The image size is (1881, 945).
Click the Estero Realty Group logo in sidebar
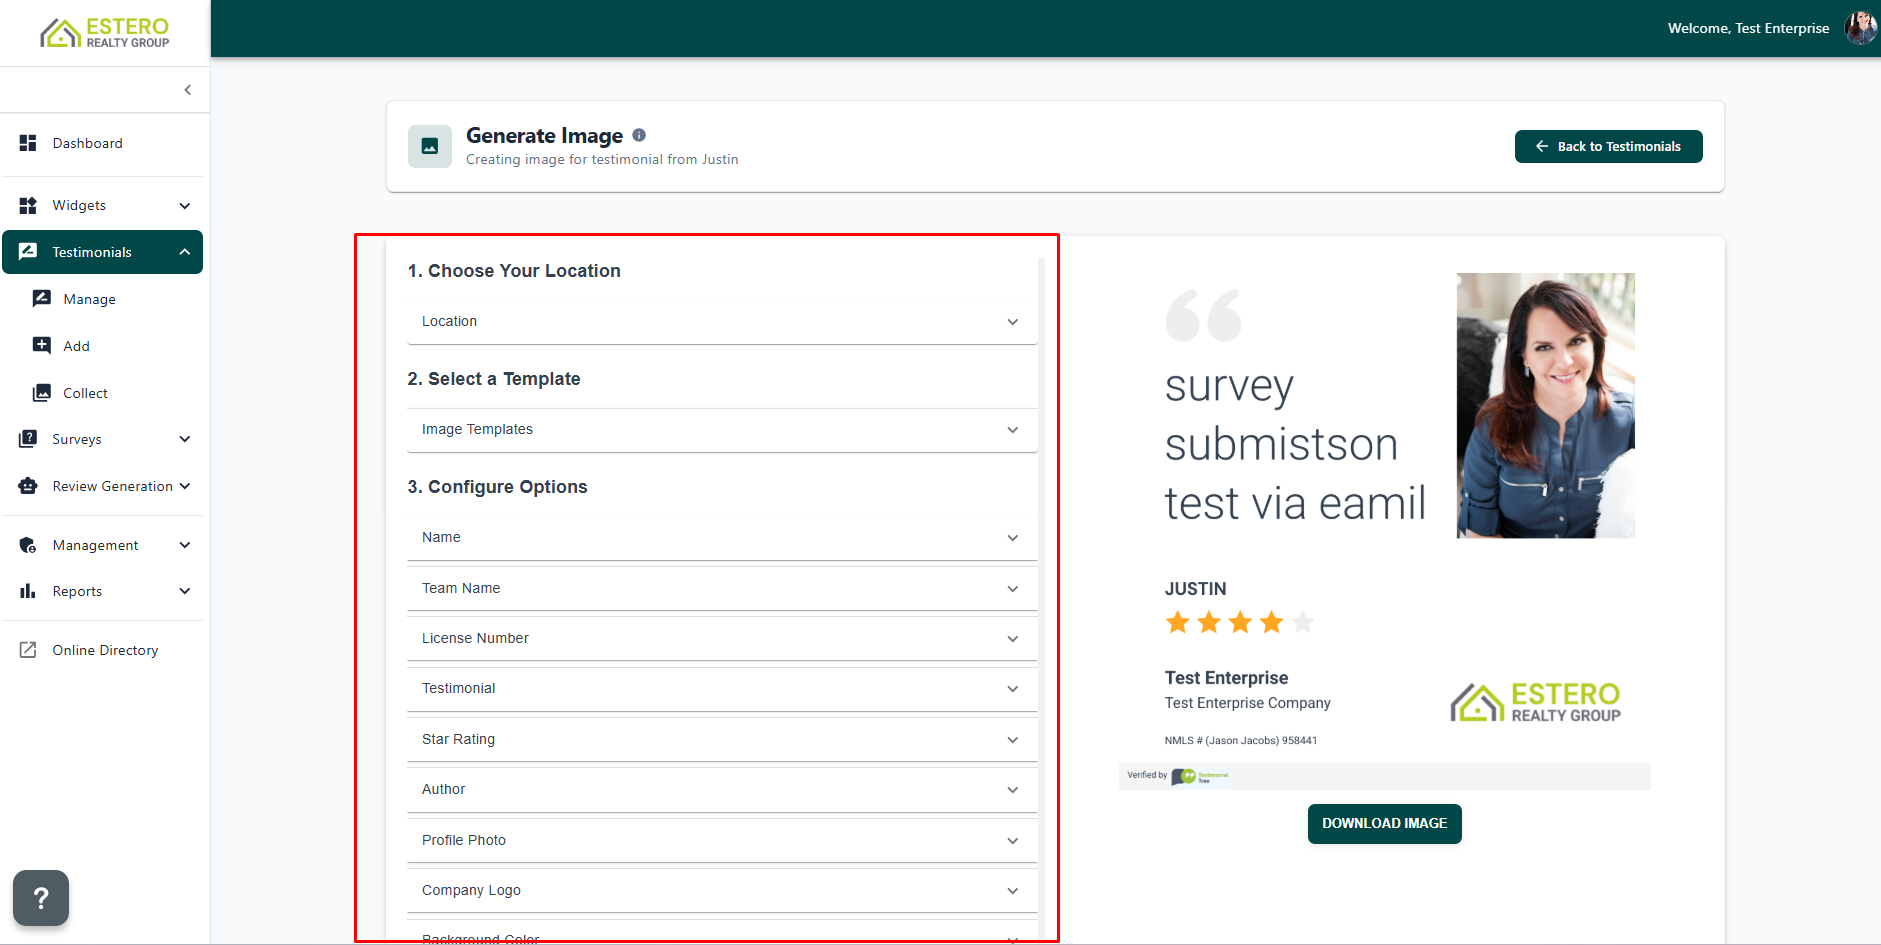105,33
